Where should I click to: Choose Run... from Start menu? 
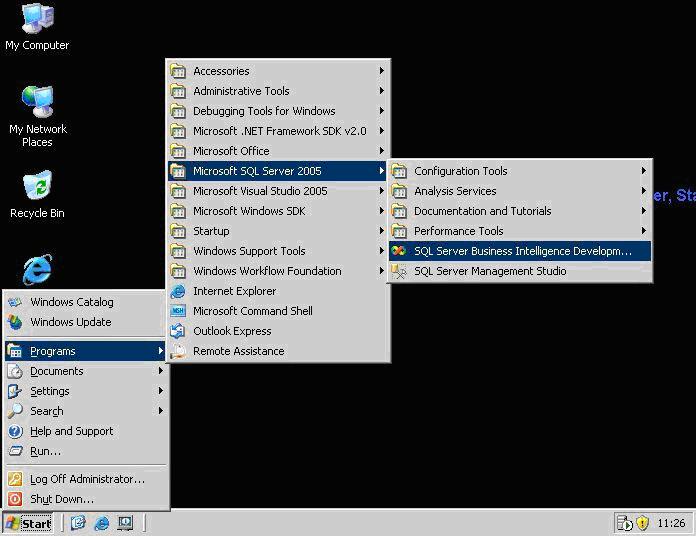tap(45, 451)
